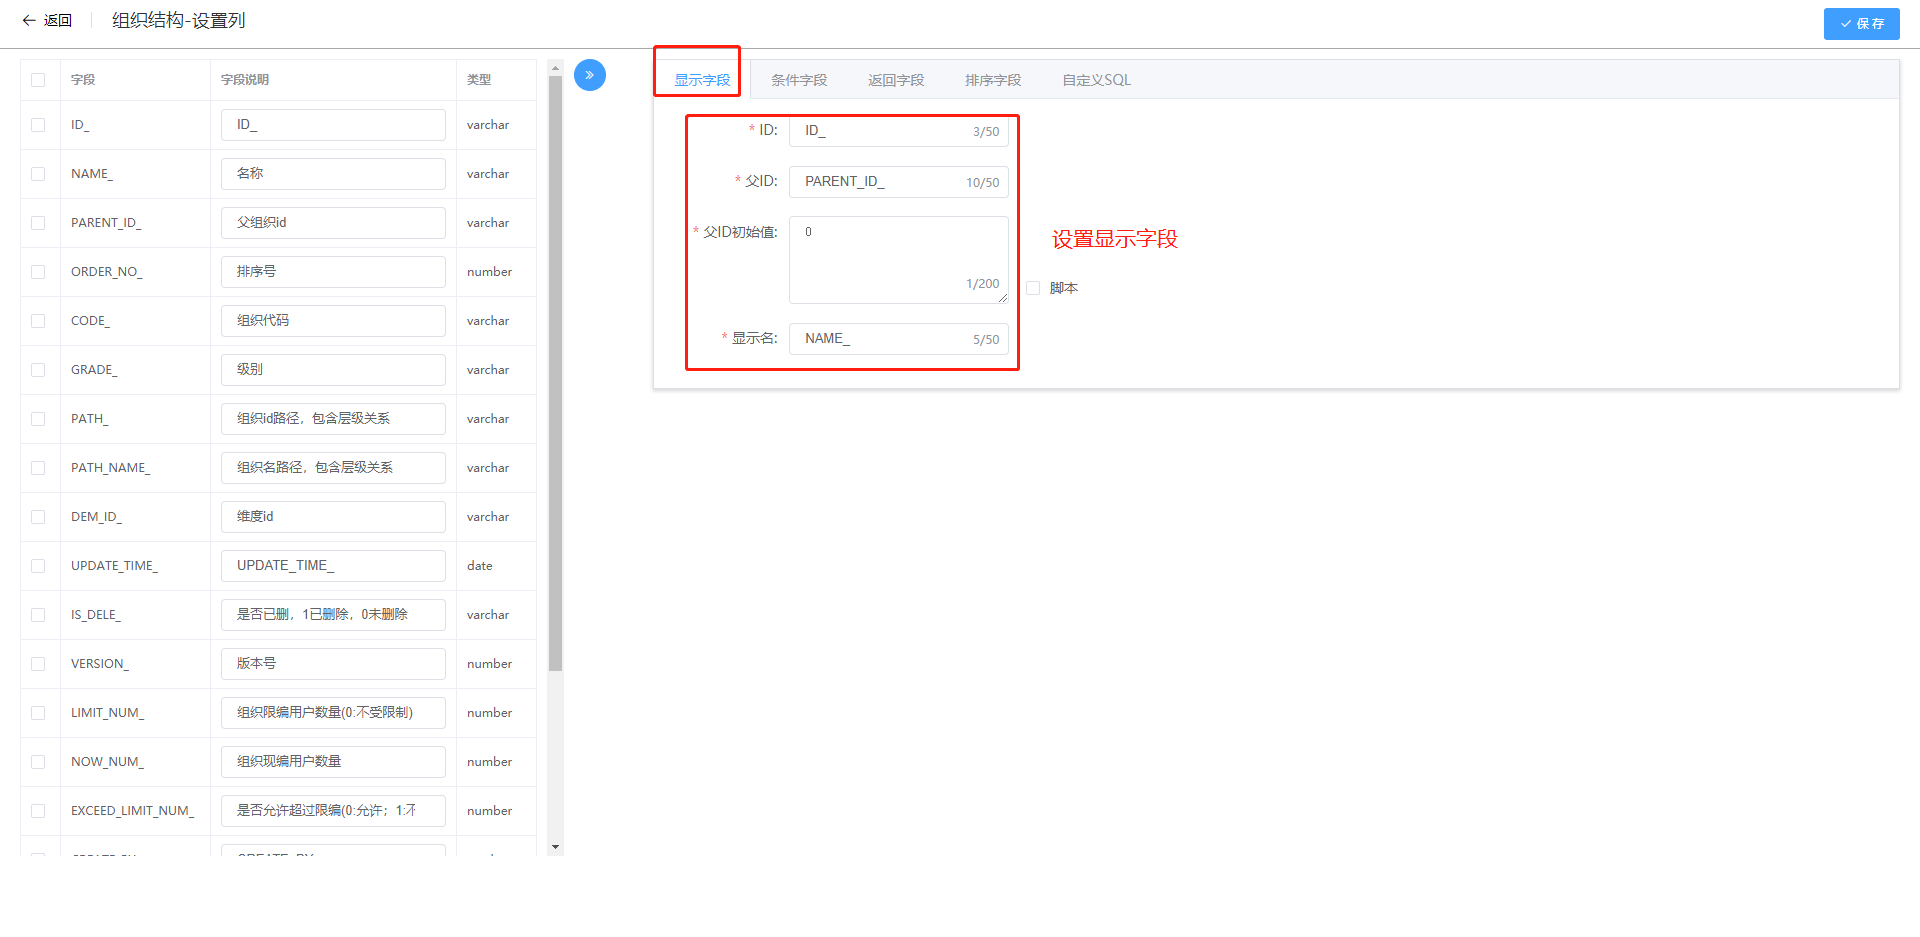
Task: Select the PARENT_ID_ row checkbox
Action: click(38, 223)
